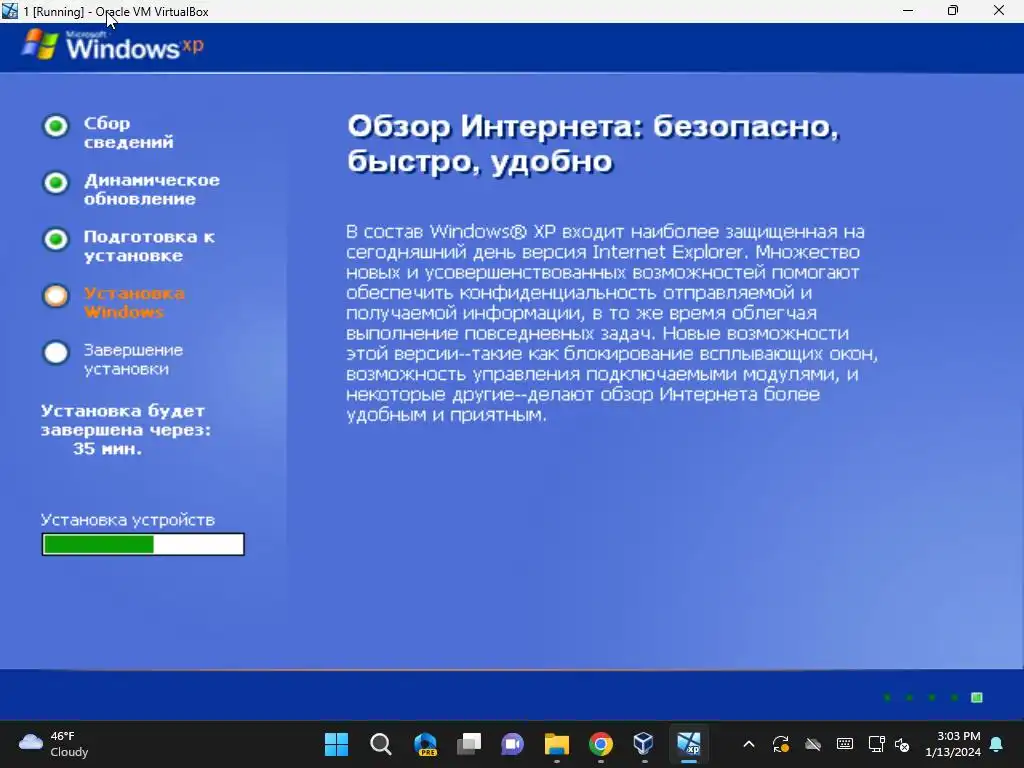Screen dimensions: 1024x768
Task: Click the Сбор сведений step label
Action: coord(128,133)
